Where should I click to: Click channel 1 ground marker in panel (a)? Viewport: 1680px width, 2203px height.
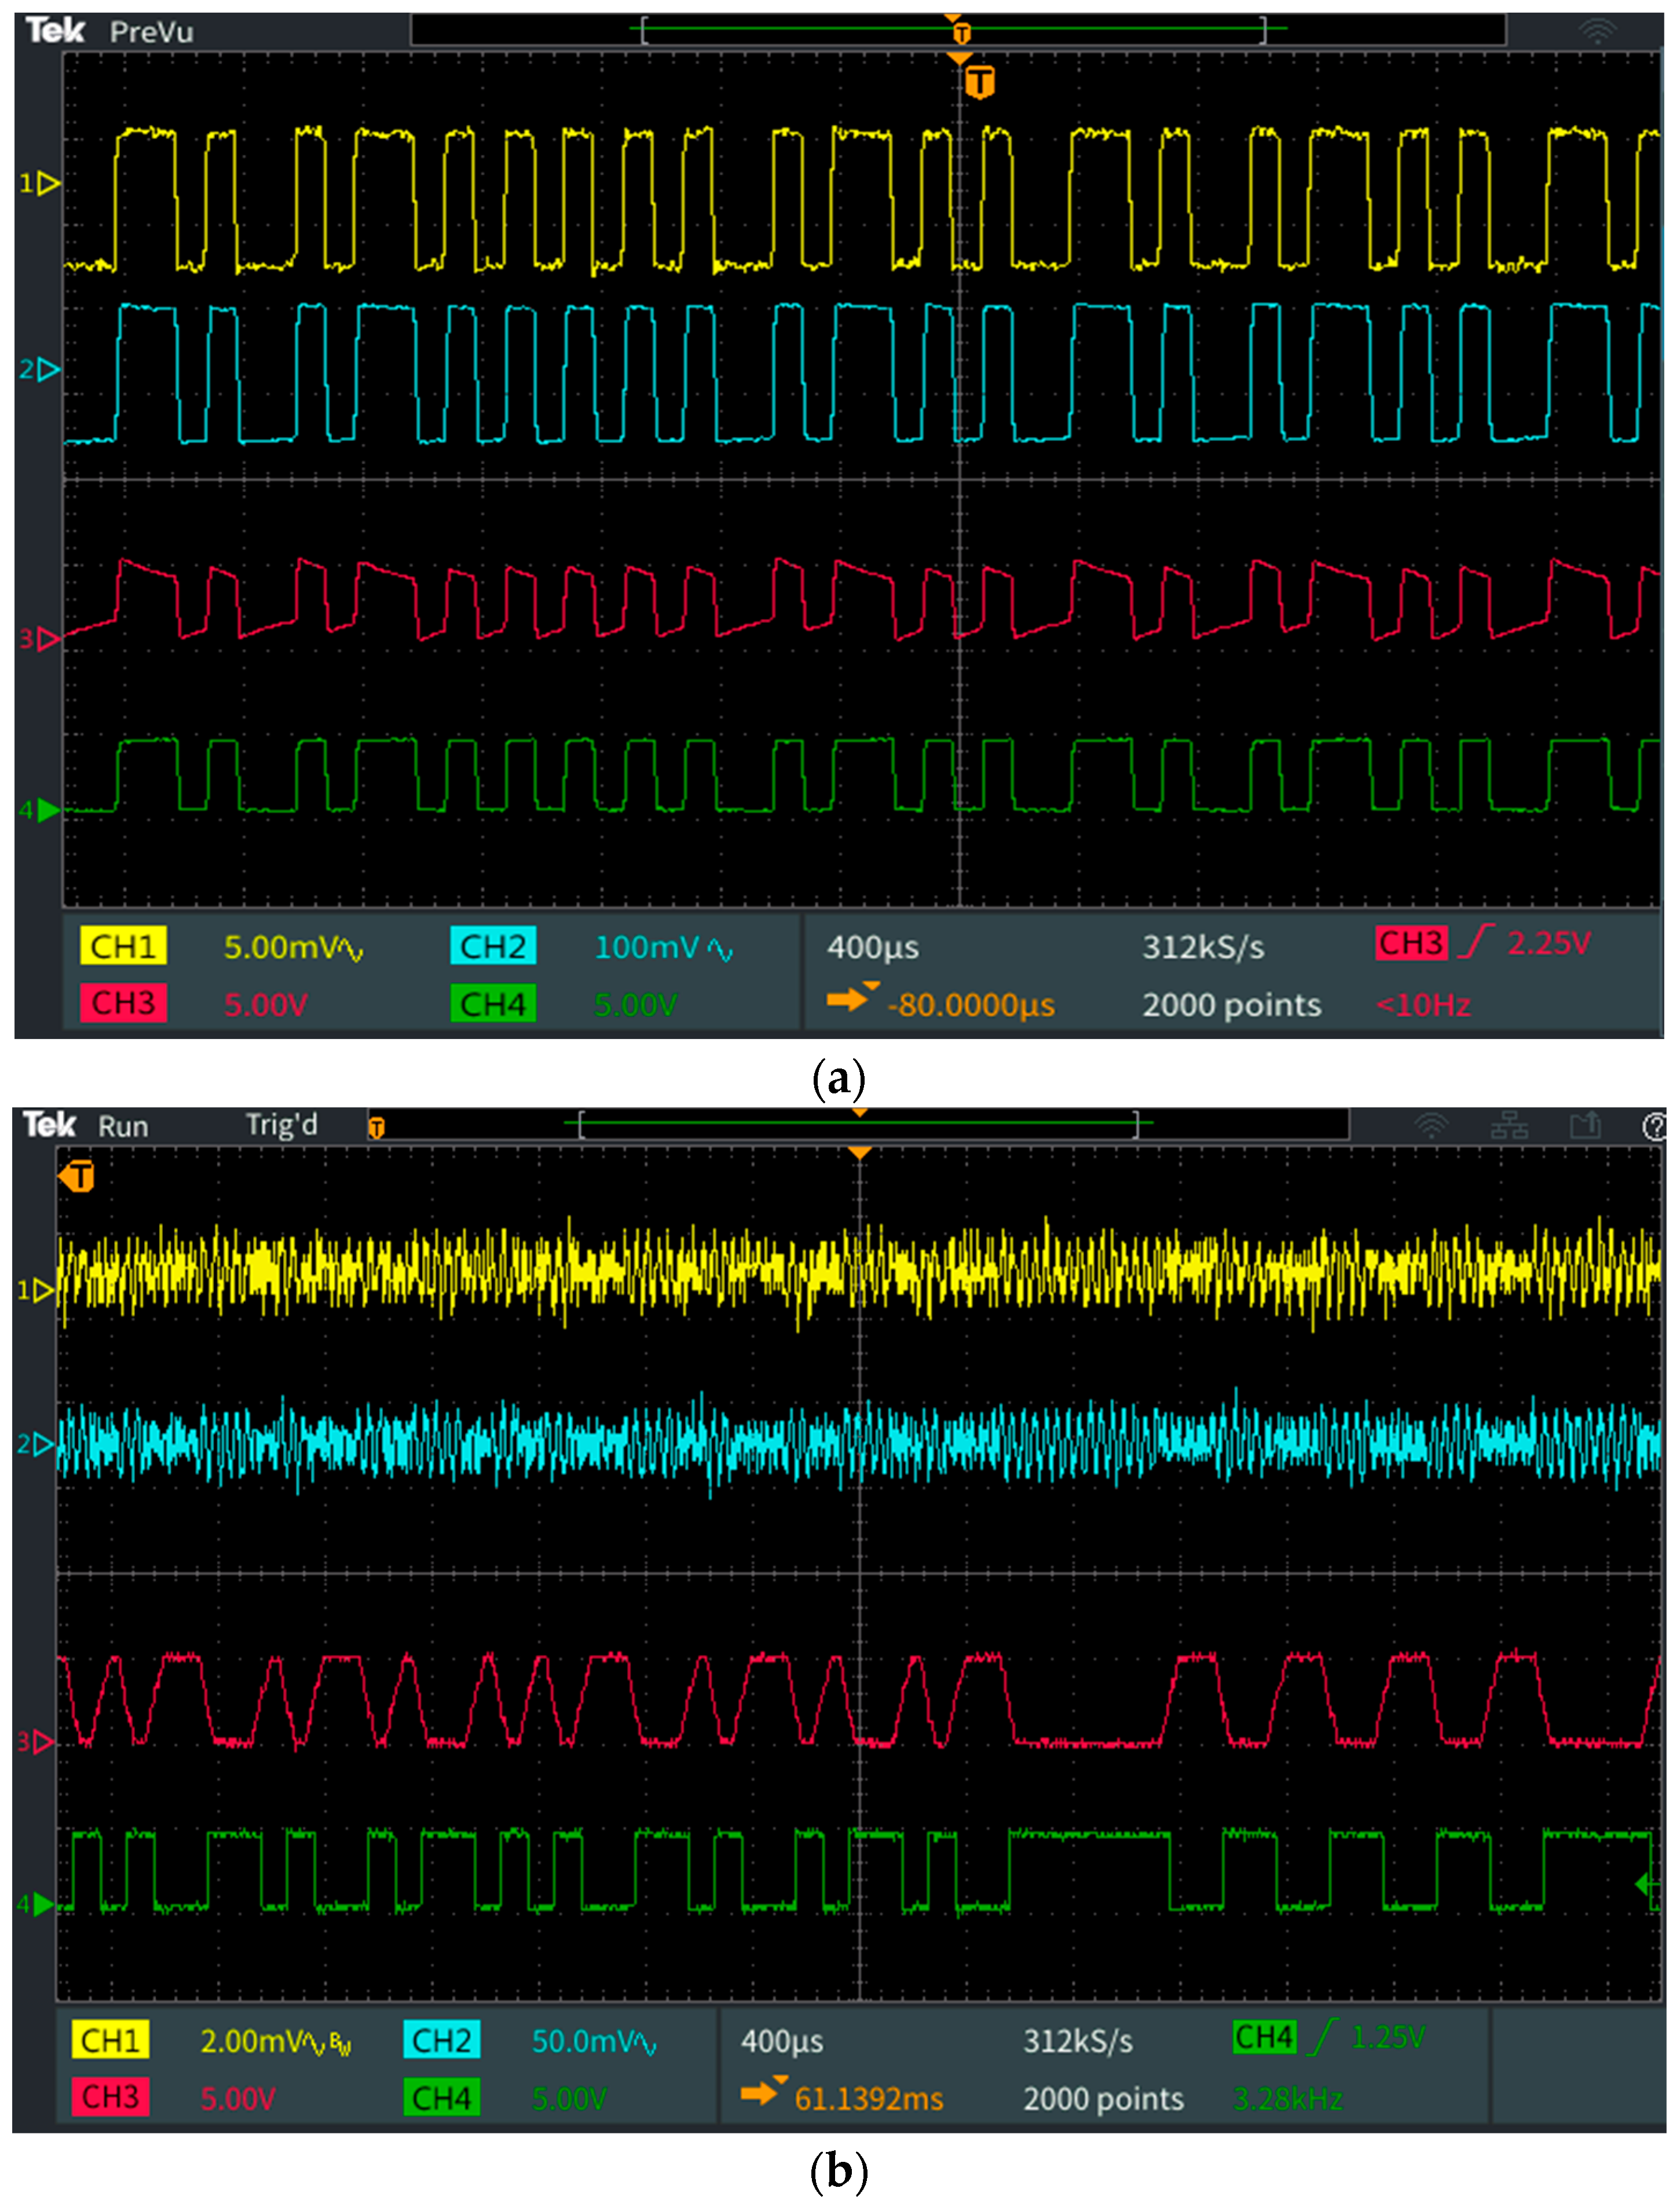pos(39,183)
